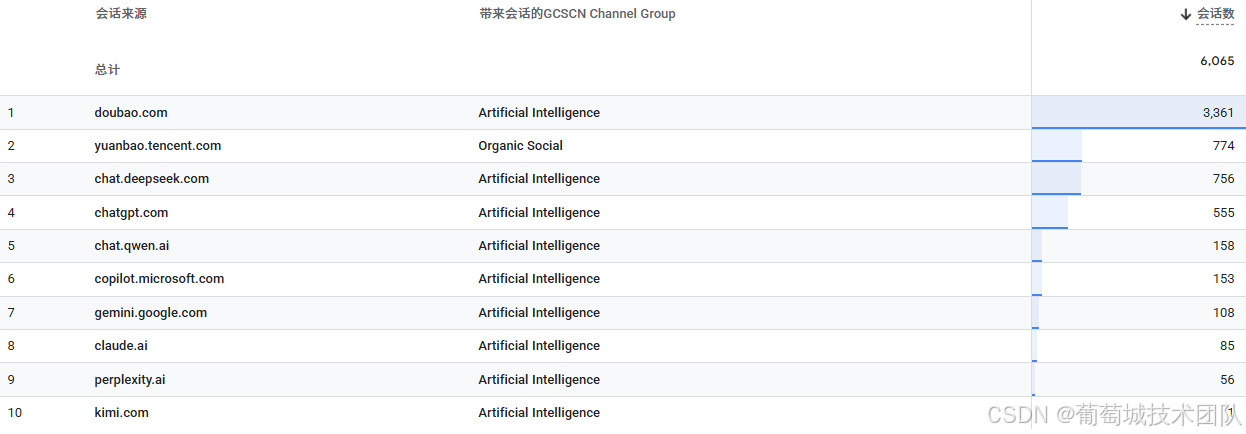Click the sort arrow beside 会话数
Screen dimensions: 1246x434
pos(1186,14)
